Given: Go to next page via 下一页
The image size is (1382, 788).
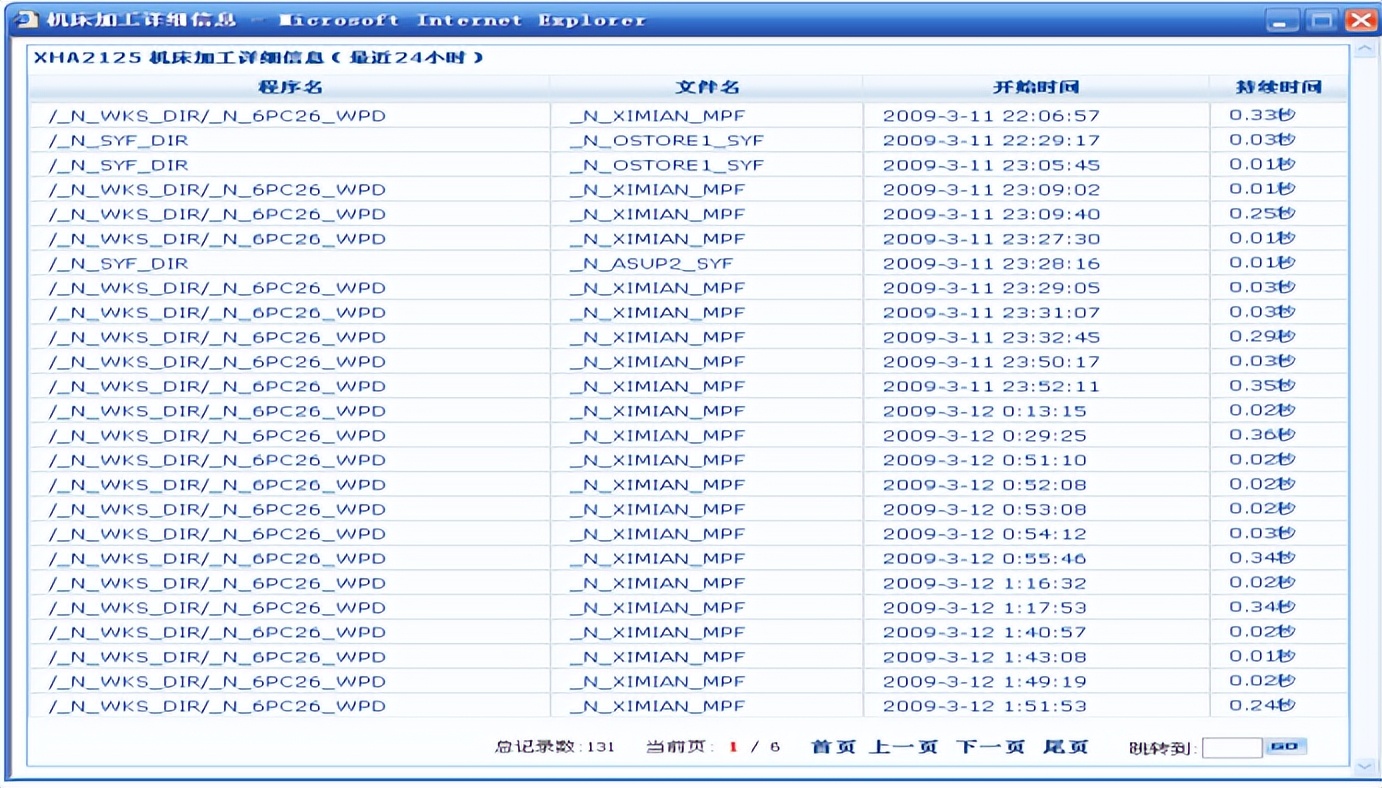Looking at the screenshot, I should [x=990, y=747].
